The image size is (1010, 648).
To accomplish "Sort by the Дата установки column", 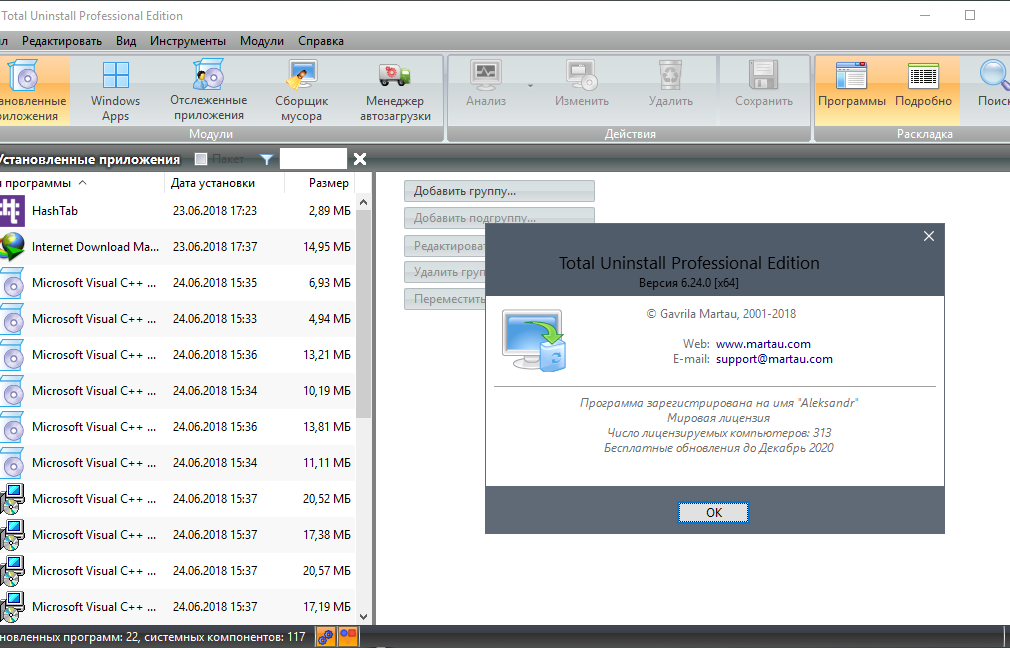I will tap(224, 183).
